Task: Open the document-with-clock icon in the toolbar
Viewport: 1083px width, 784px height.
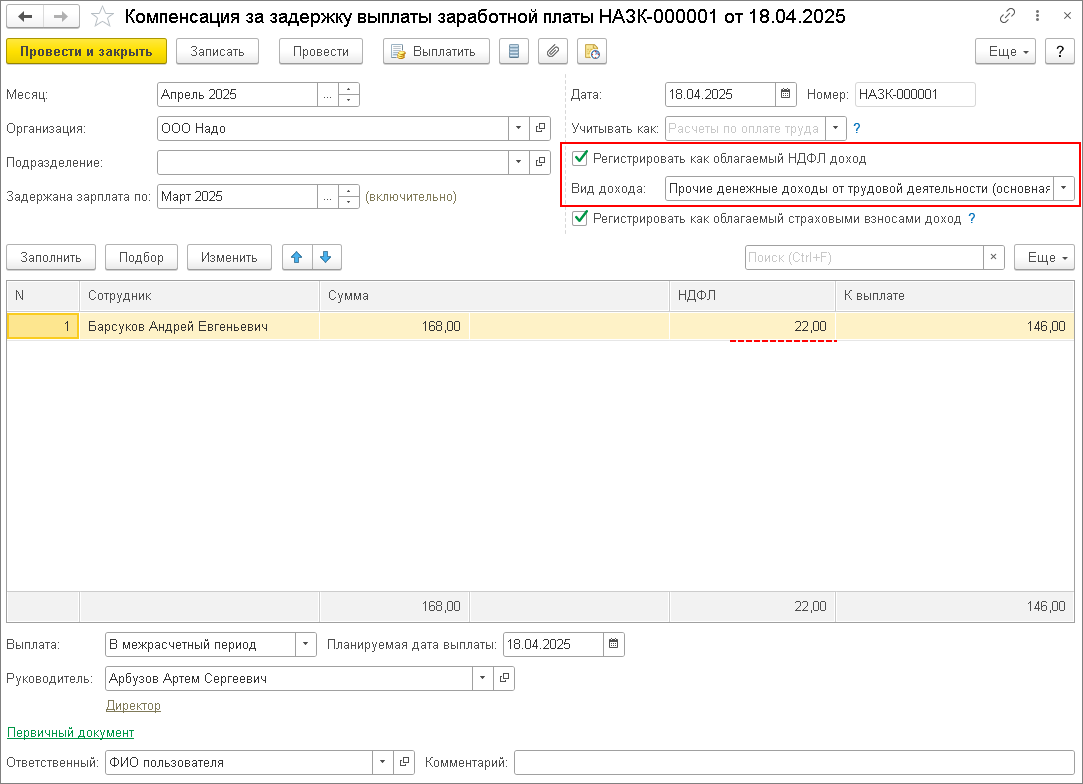Action: coord(592,51)
